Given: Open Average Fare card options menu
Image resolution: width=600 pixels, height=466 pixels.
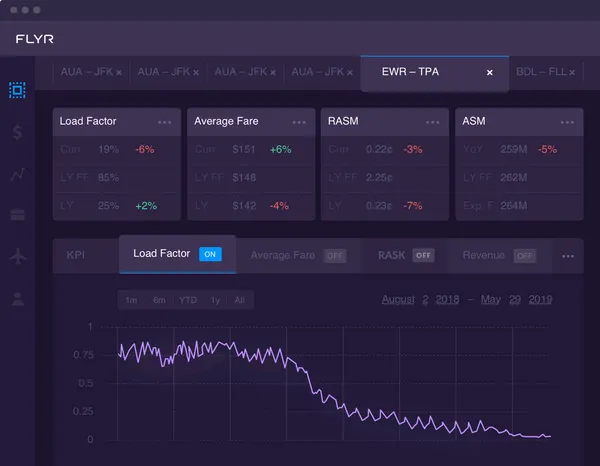Looking at the screenshot, I should point(299,122).
